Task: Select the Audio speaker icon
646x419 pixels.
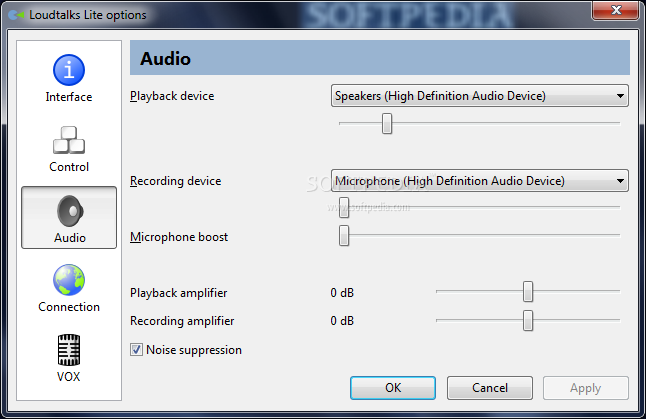Action: coord(68,211)
